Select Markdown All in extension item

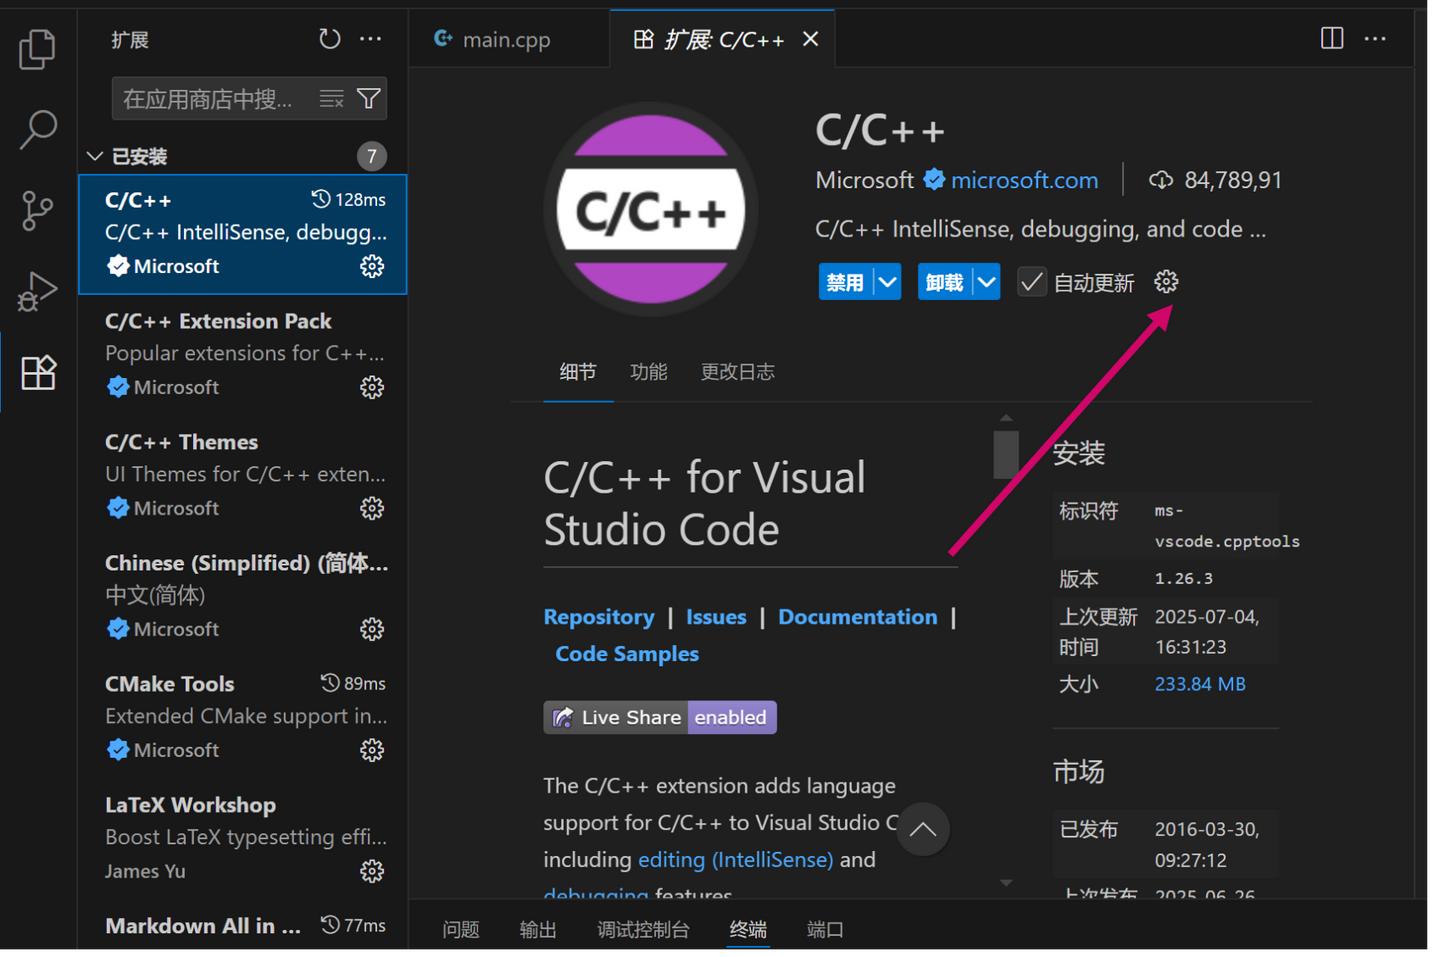point(243,925)
